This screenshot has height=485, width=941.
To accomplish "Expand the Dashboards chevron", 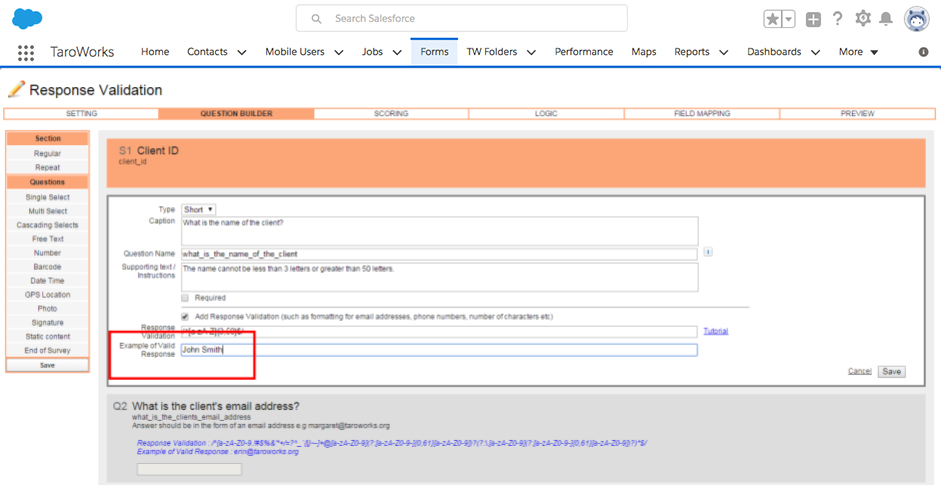I will click(816, 52).
